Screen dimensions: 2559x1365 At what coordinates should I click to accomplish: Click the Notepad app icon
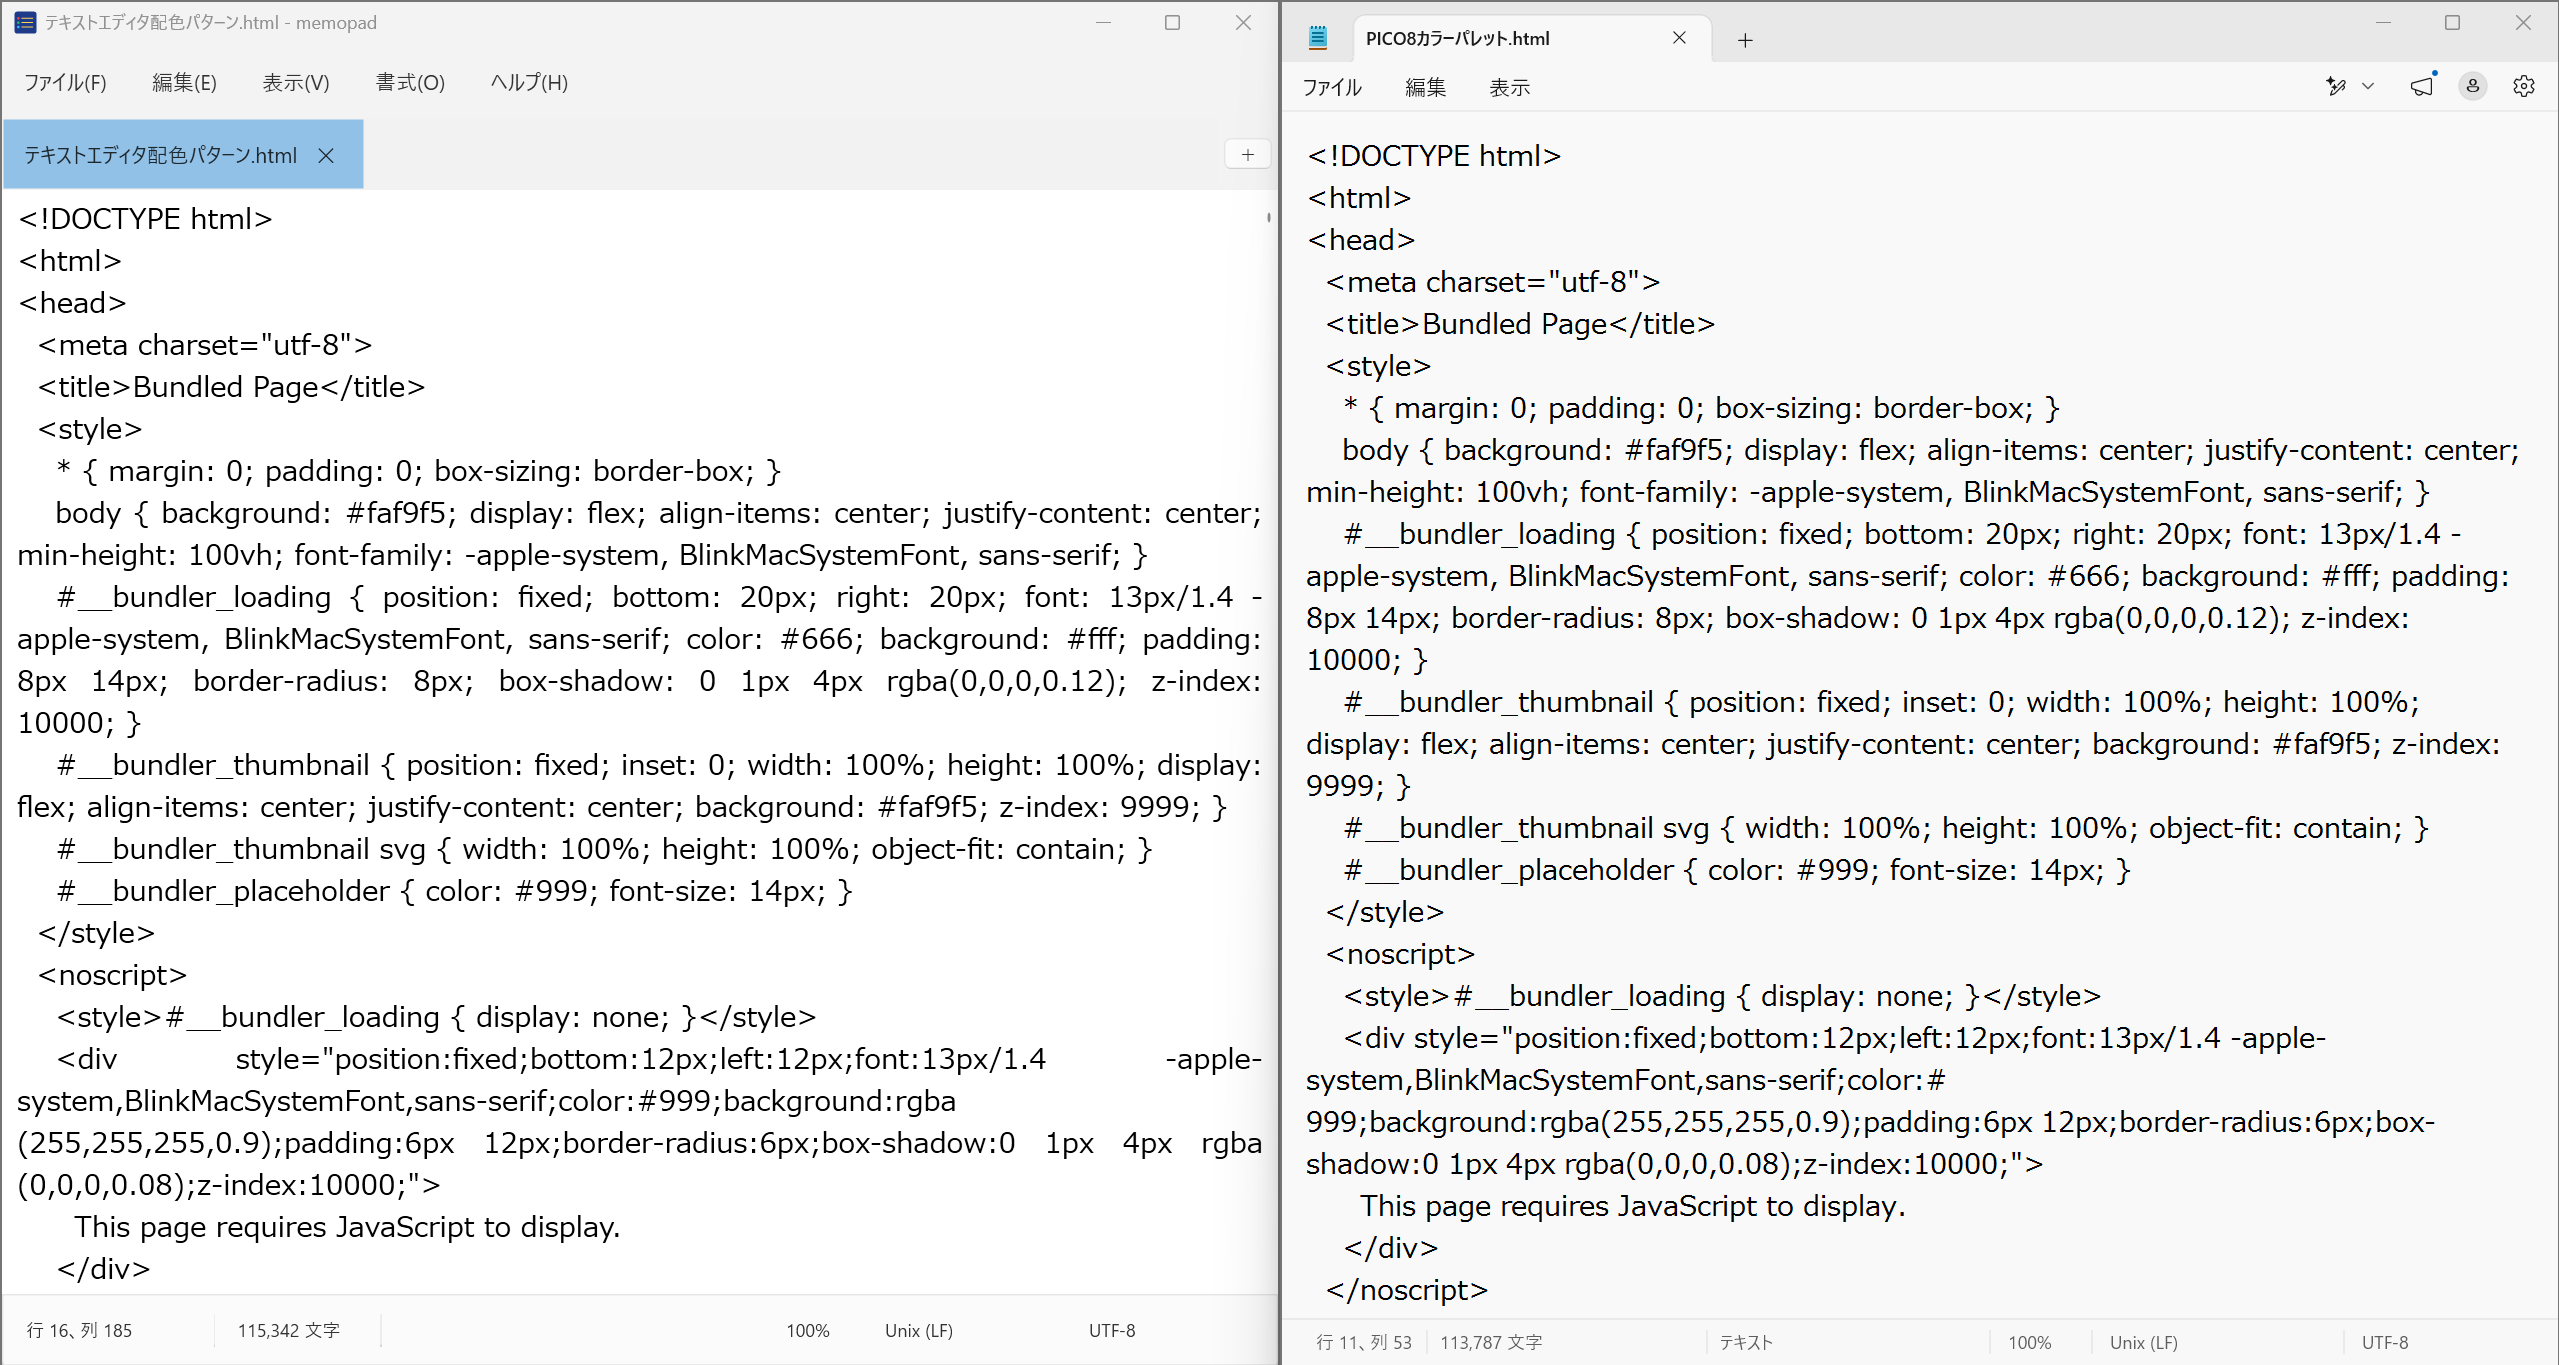[1318, 38]
